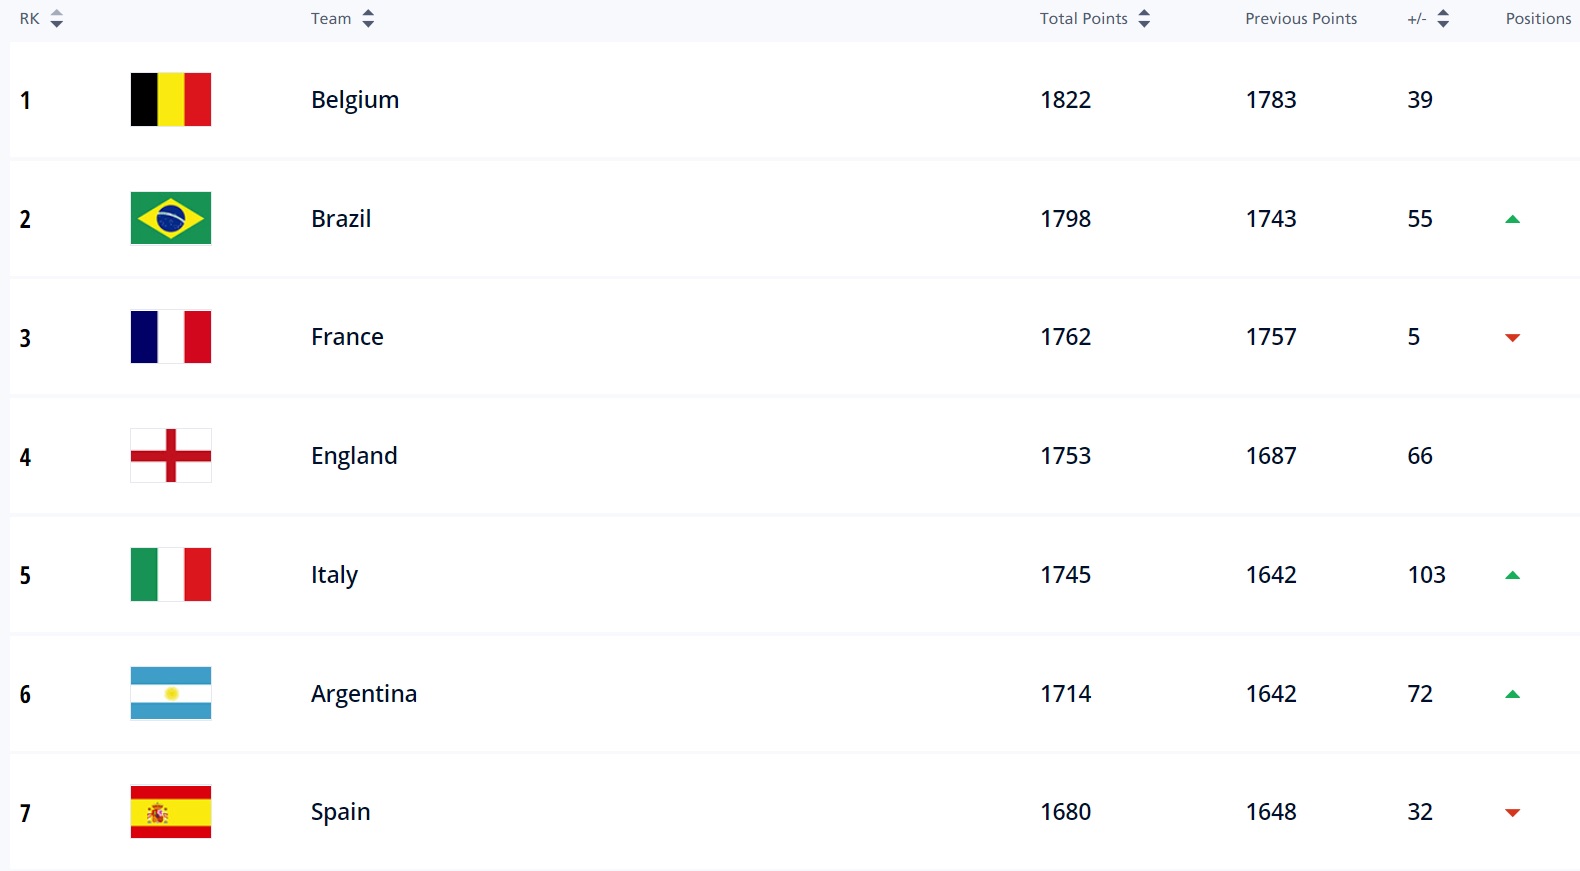Sort table by RK column arrows
This screenshot has height=871, width=1580.
click(x=57, y=19)
